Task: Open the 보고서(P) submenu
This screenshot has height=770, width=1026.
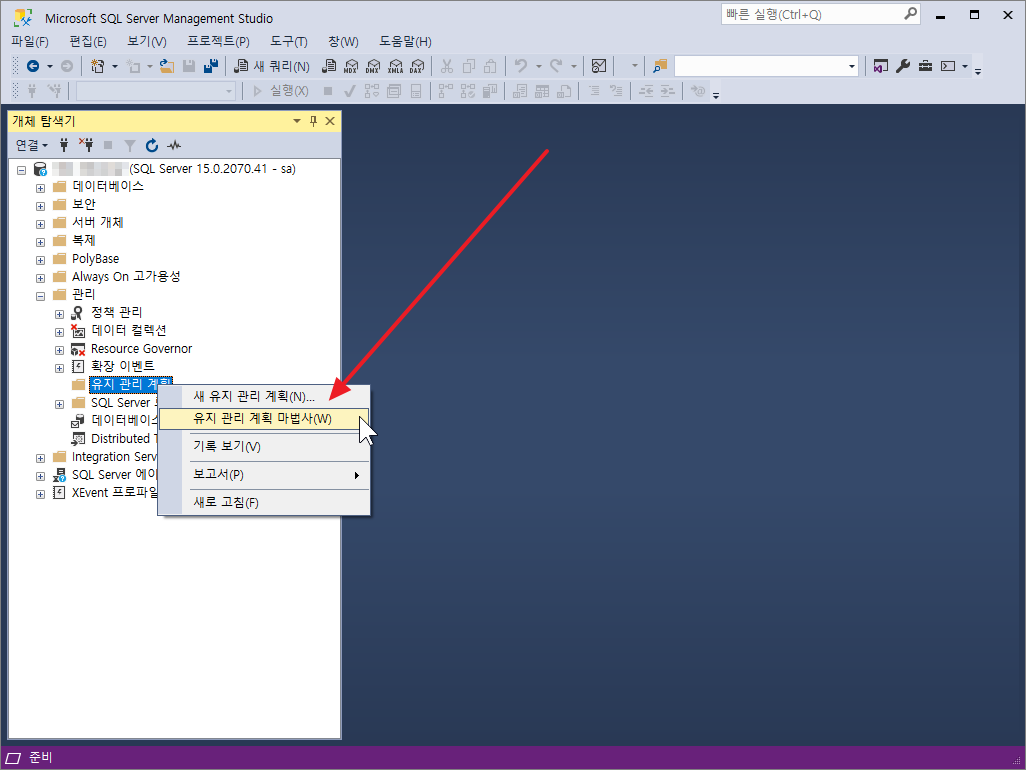Action: pyautogui.click(x=264, y=475)
